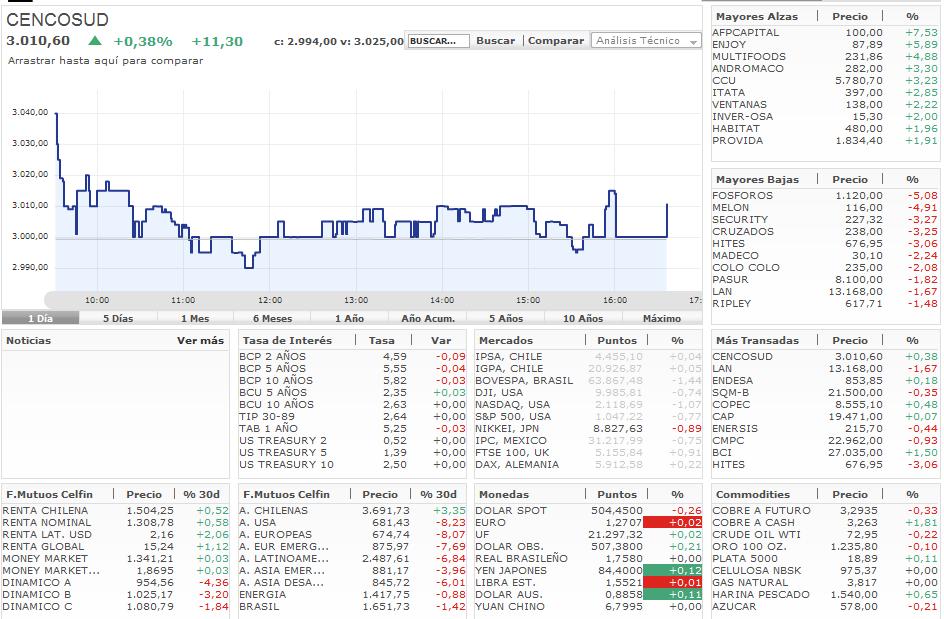Click SECURITY in Mayores Bajas
944x619 pixels.
click(740, 219)
